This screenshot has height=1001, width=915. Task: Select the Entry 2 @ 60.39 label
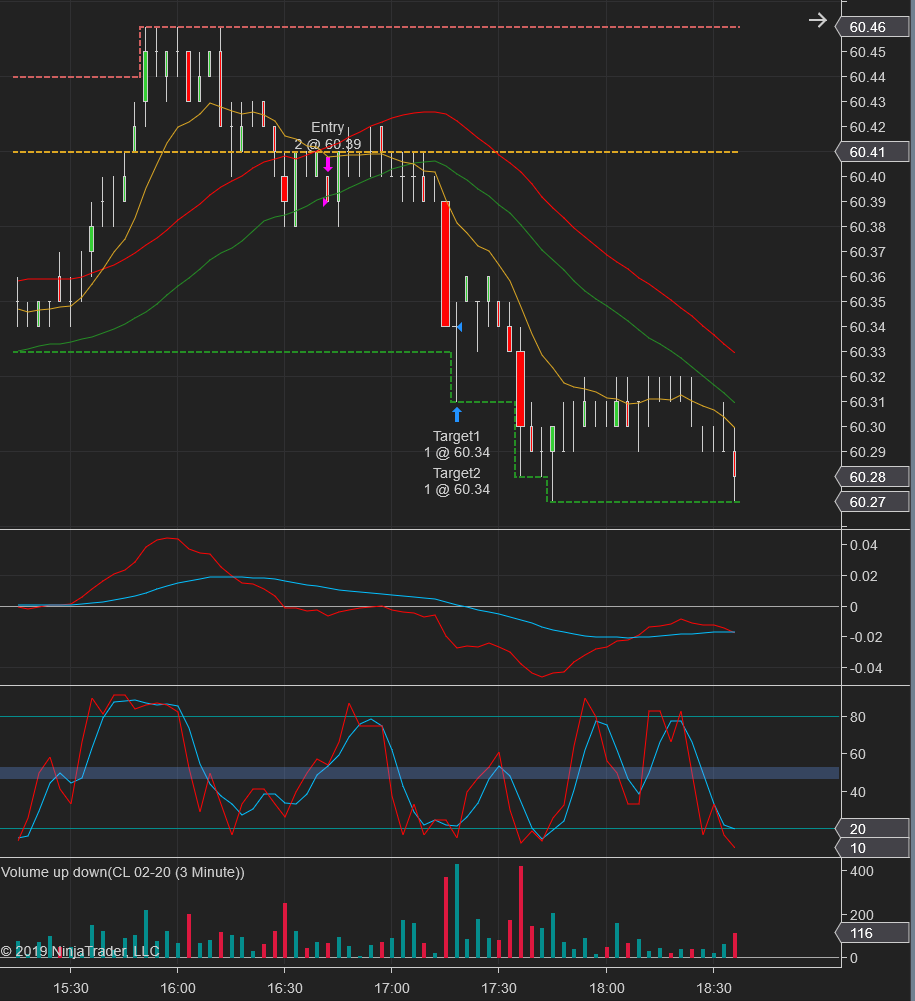pos(328,136)
